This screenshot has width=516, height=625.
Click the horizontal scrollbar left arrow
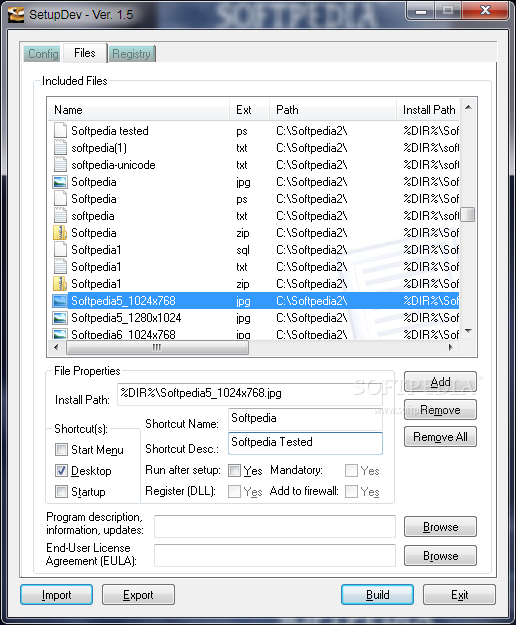point(56,348)
